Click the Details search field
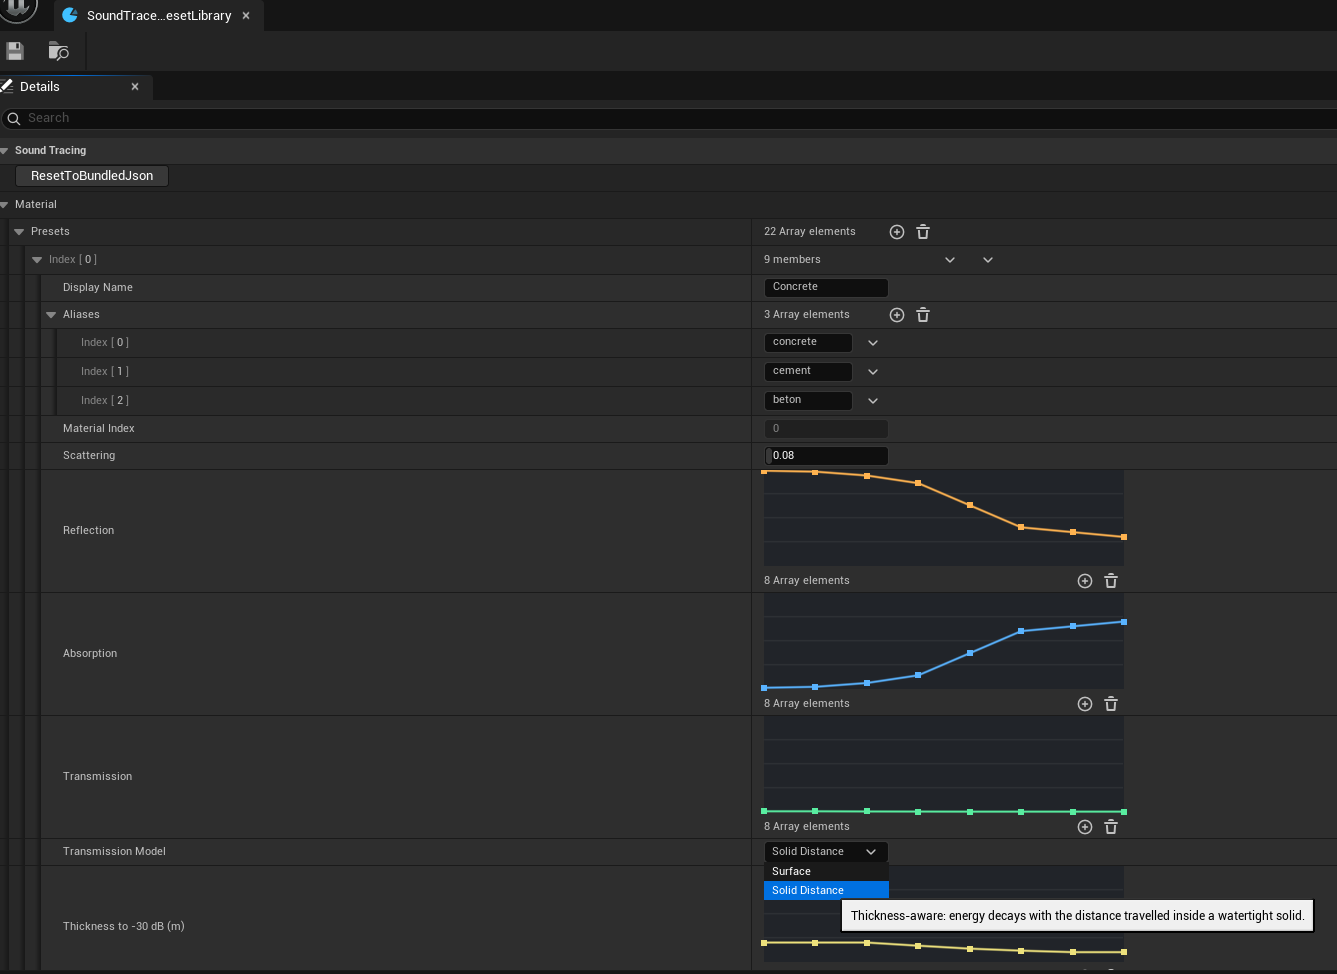Screen dimensions: 1337x974 coord(668,119)
